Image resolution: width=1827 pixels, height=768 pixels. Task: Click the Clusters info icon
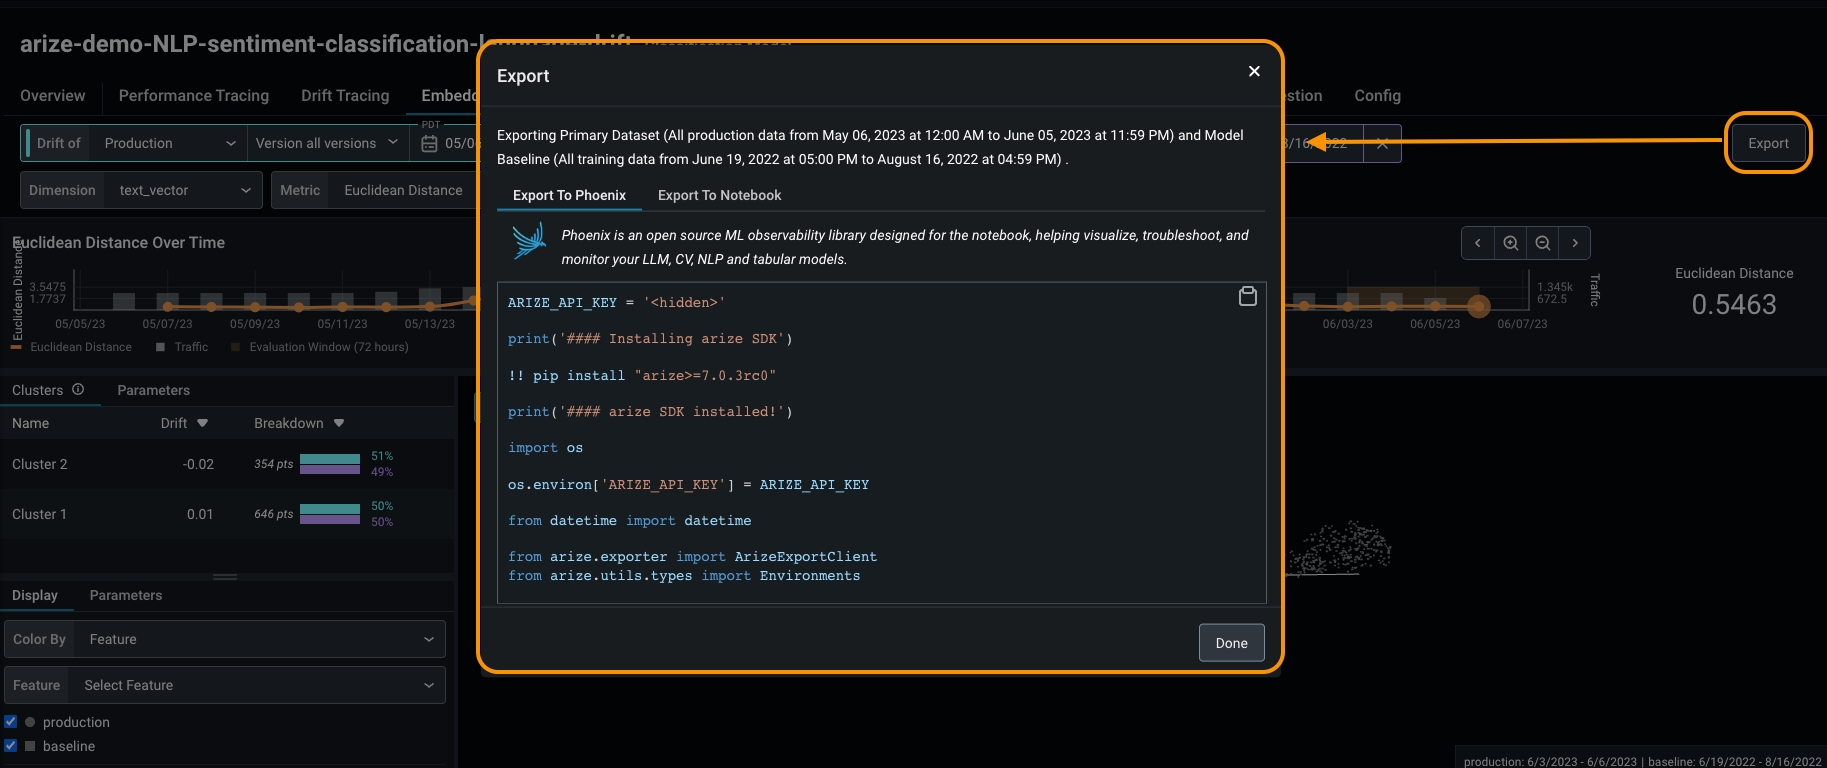tap(78, 389)
